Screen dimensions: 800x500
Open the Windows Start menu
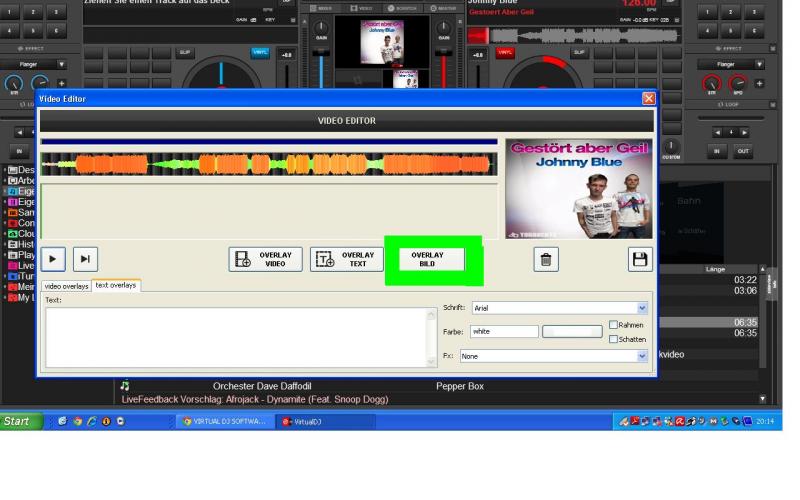point(21,421)
